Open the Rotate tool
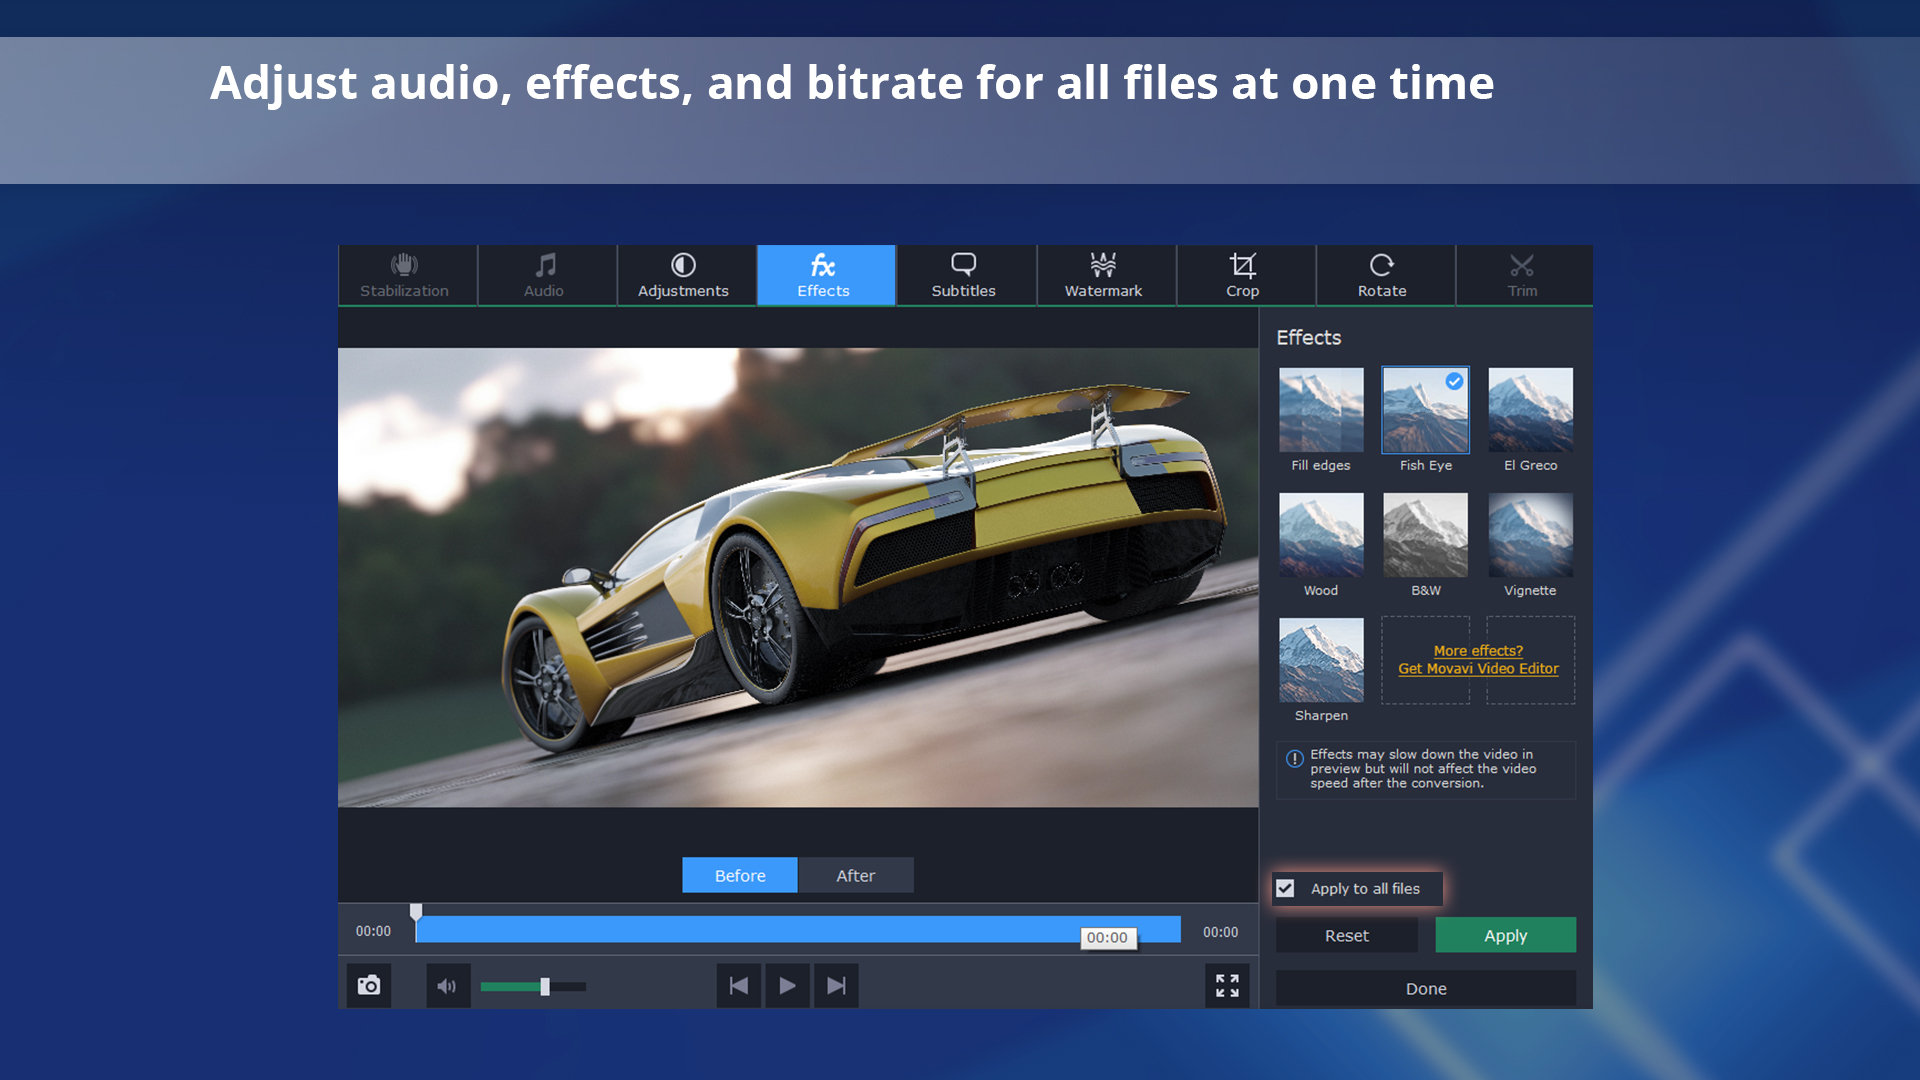 (x=1383, y=266)
